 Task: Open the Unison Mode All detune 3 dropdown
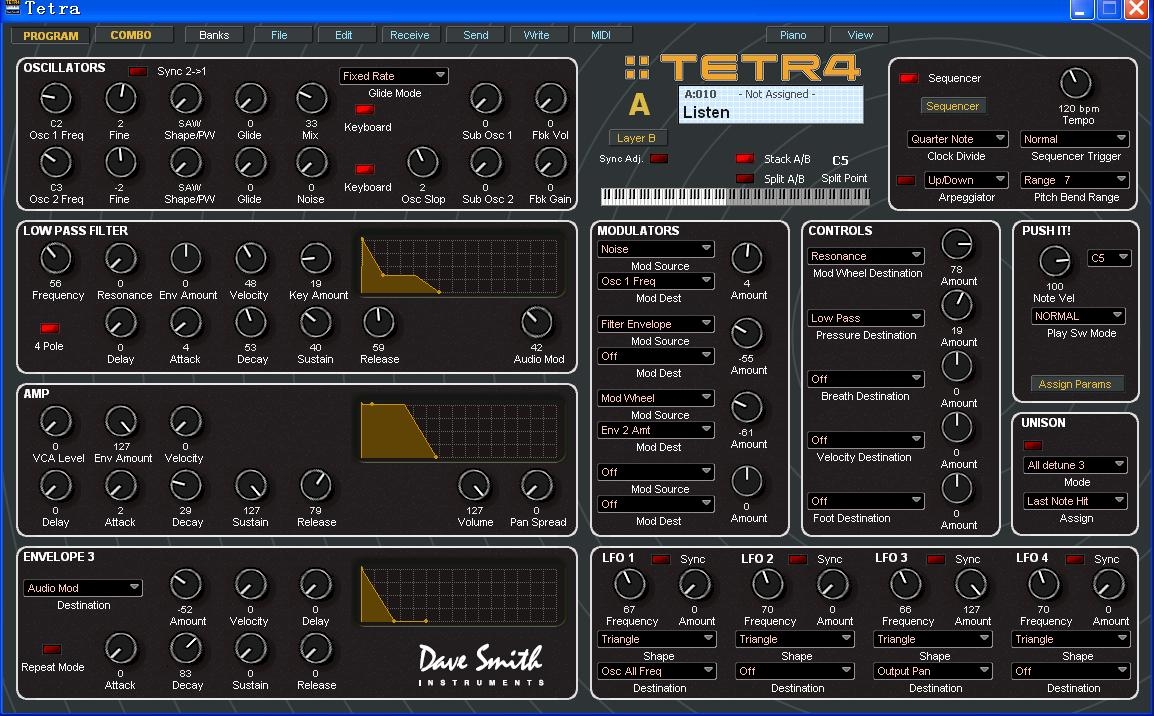click(x=1076, y=465)
